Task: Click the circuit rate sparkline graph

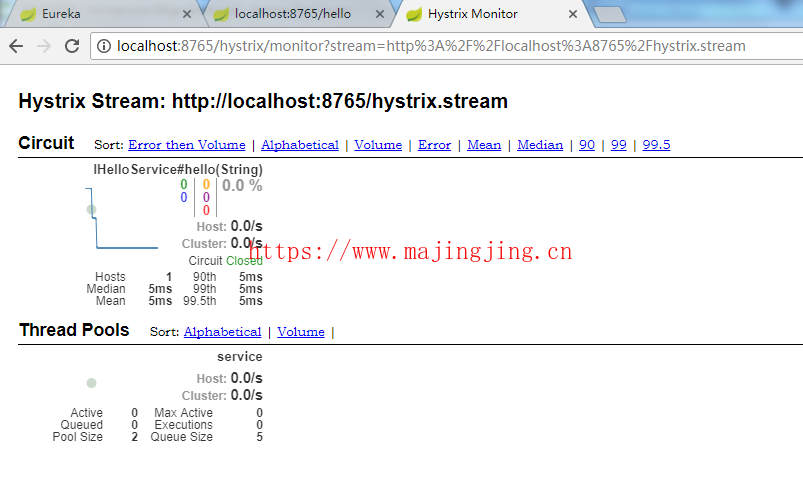Action: (x=122, y=218)
